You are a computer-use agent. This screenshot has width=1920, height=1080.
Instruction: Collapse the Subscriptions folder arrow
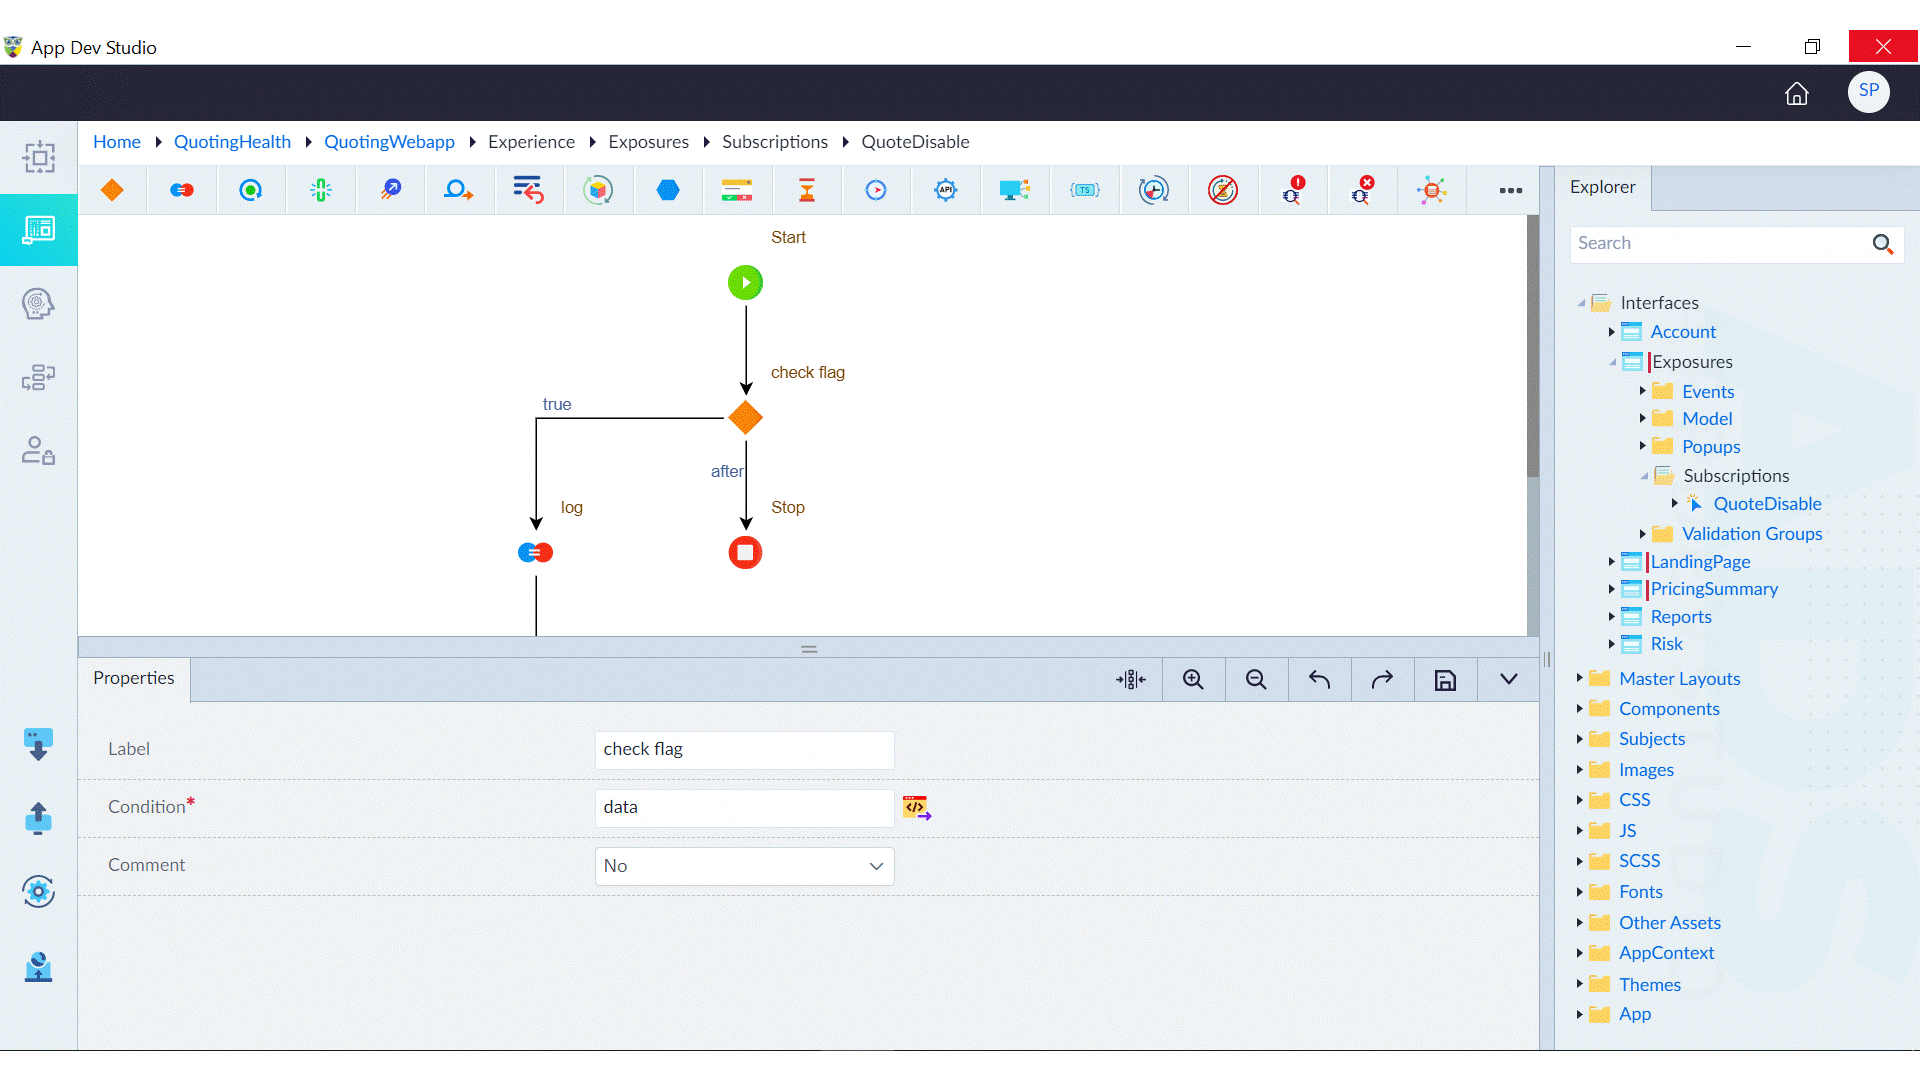1644,476
